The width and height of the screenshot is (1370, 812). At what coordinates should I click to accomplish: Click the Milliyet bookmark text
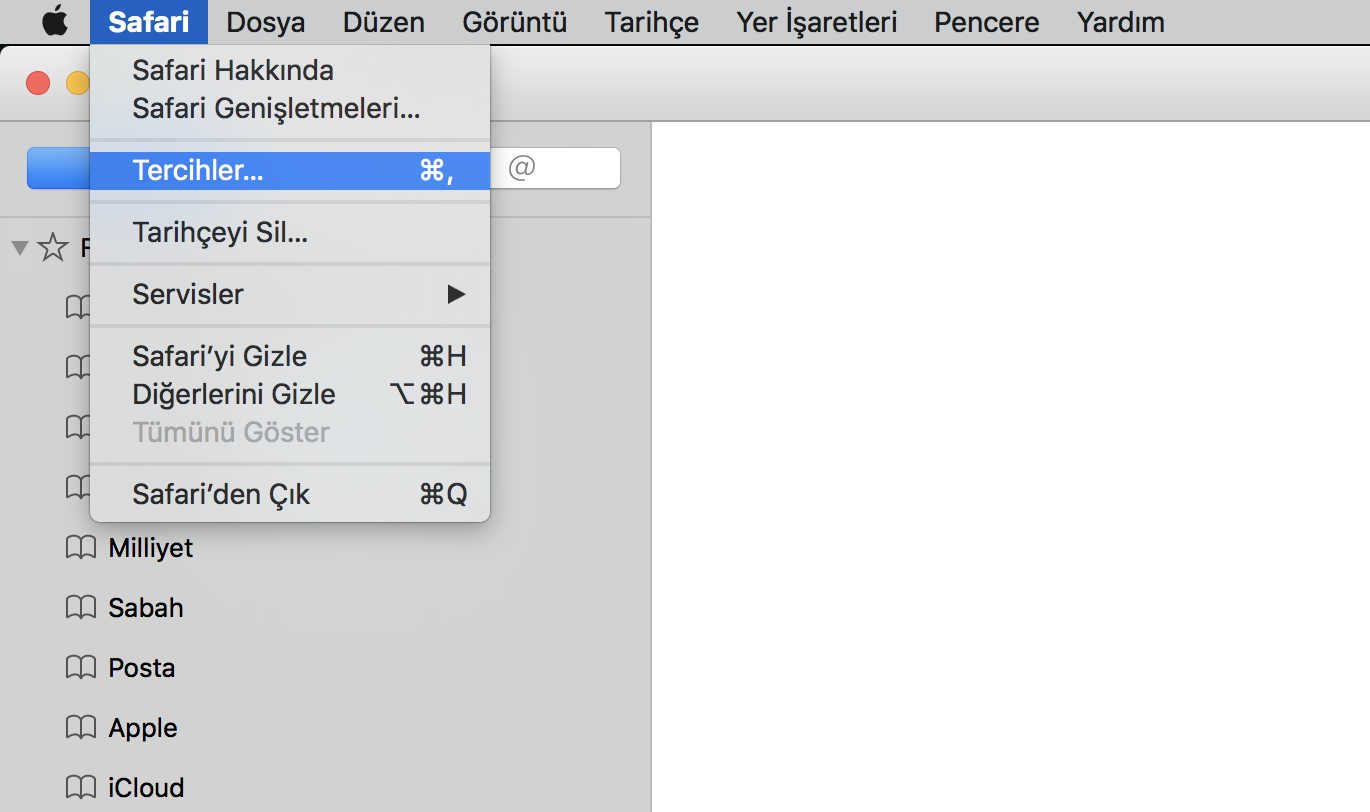(151, 548)
